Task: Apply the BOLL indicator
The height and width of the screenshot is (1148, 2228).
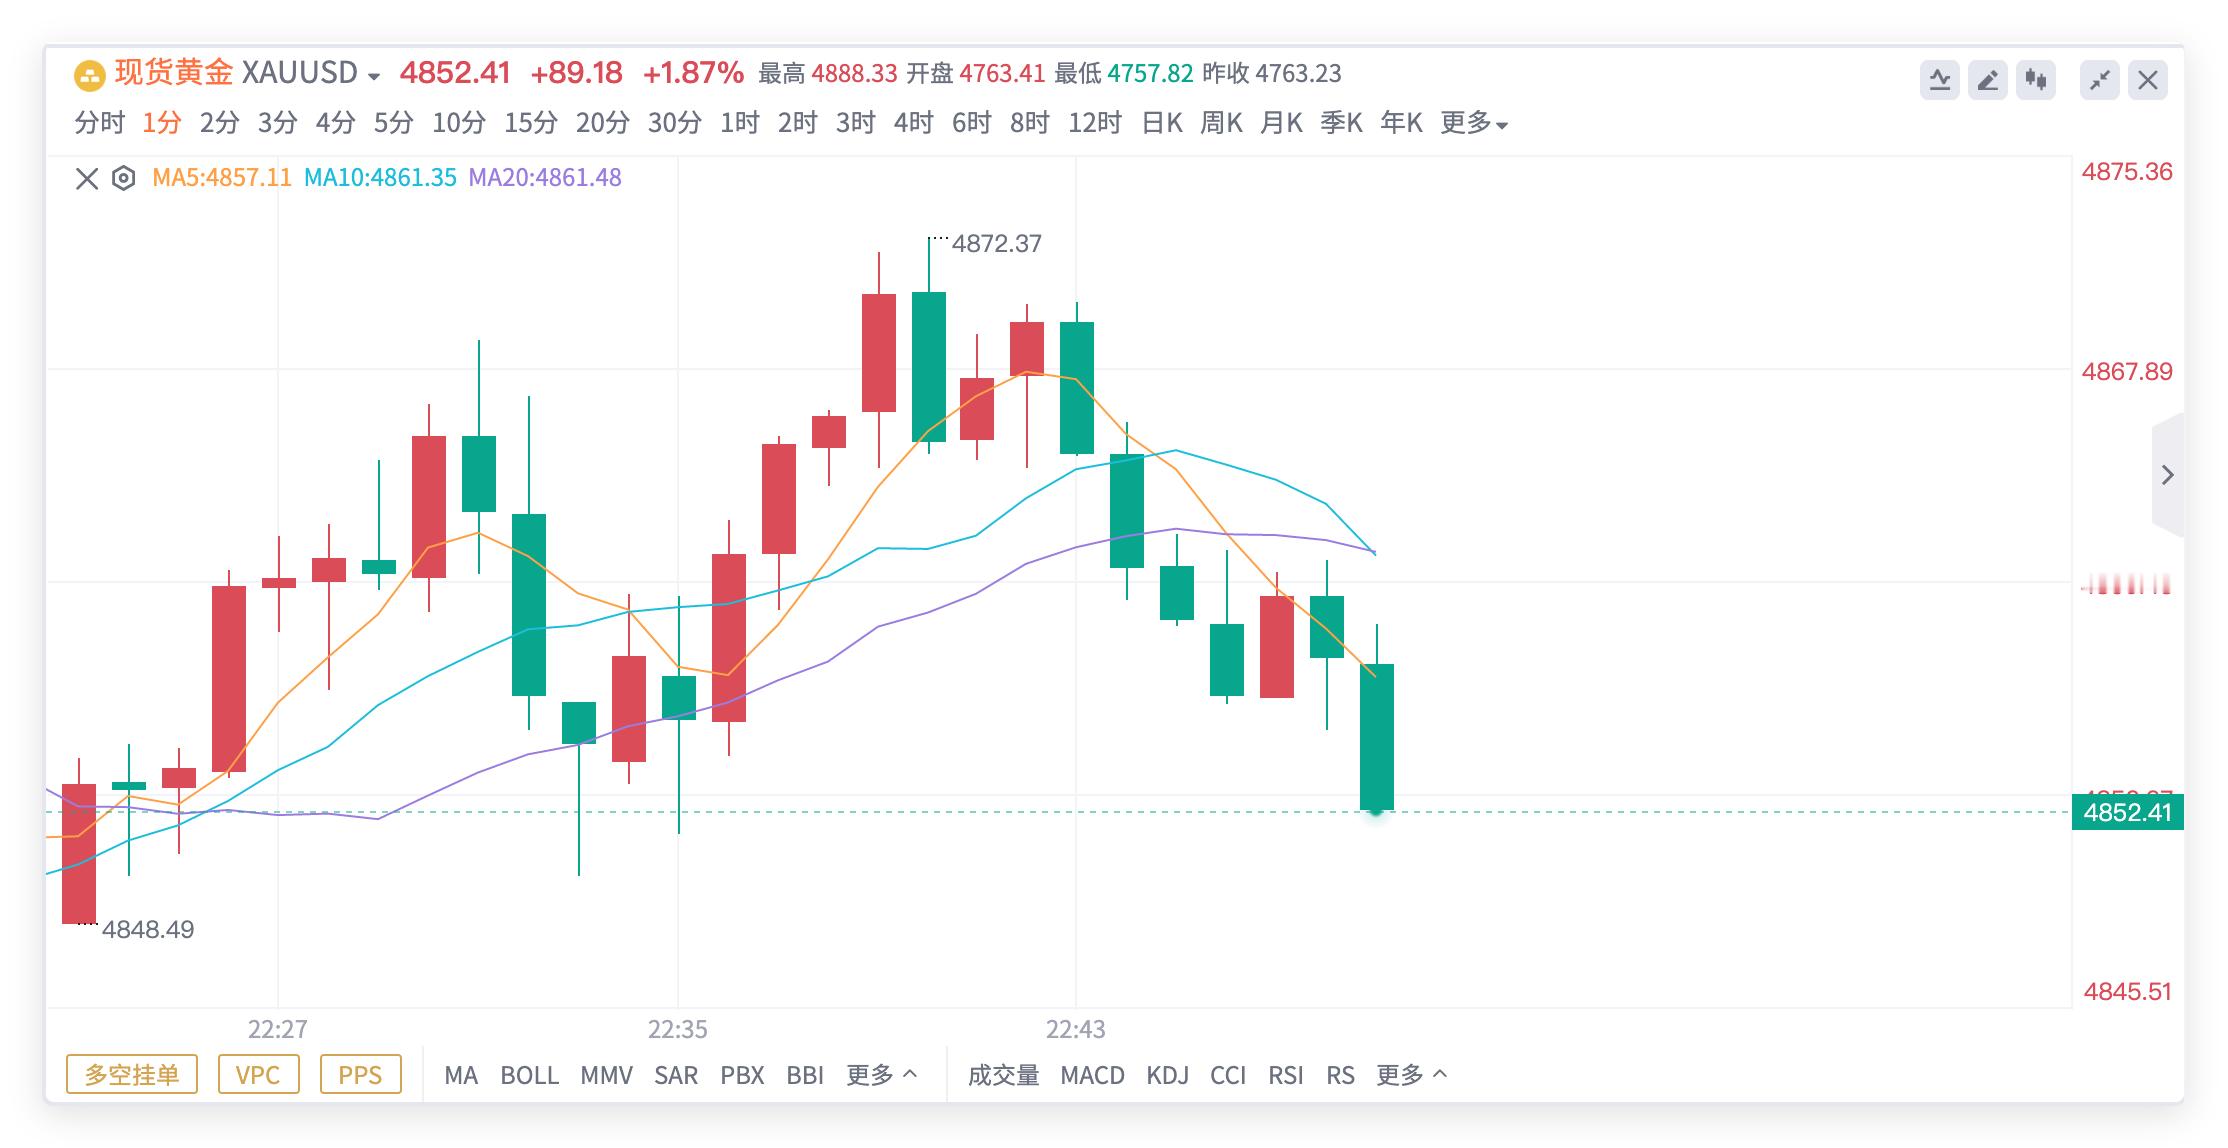Action: (x=529, y=1075)
